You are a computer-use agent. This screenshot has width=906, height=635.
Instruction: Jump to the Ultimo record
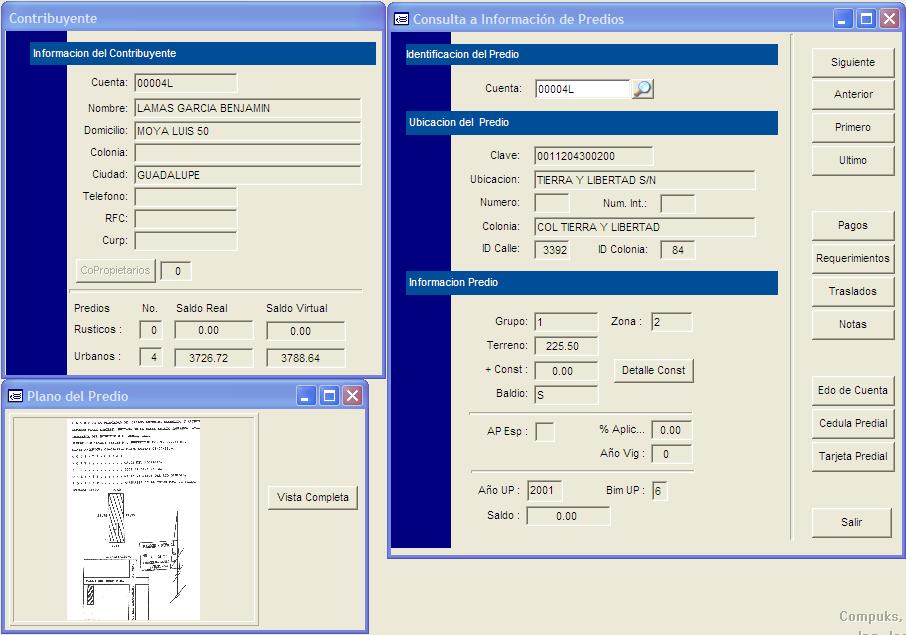852,160
